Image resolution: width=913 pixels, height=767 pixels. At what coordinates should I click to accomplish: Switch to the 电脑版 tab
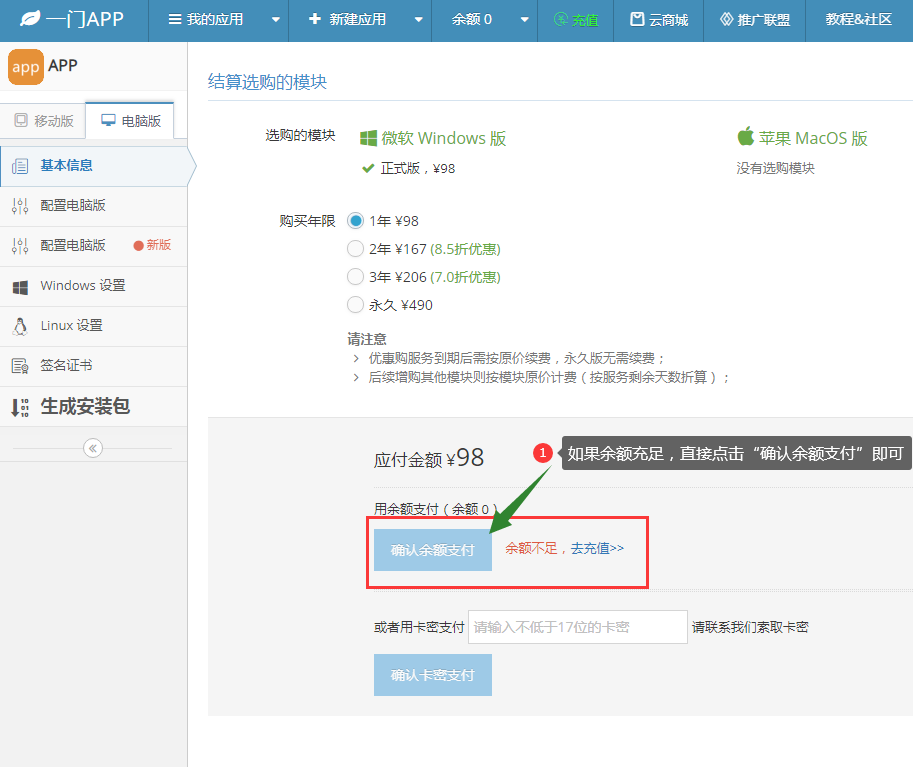click(130, 121)
